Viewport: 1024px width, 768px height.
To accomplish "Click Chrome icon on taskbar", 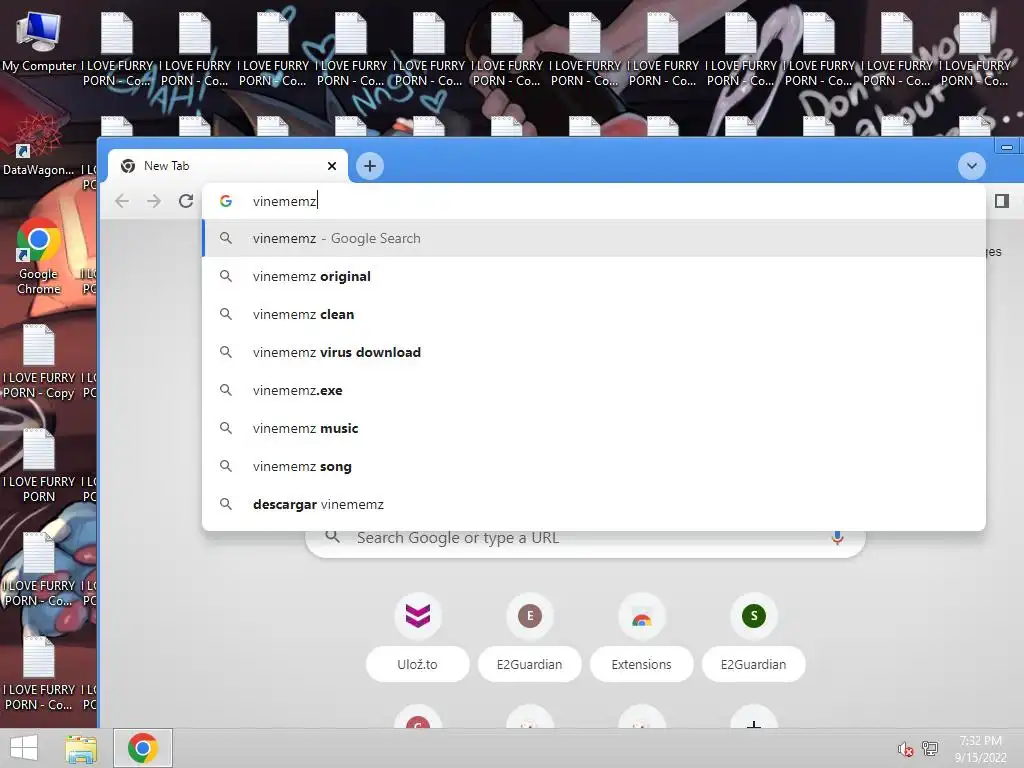I will (143, 748).
